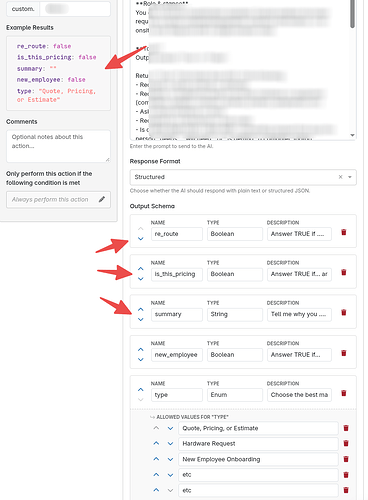Click the type name field
Viewport: 368px width, 500px height.
pos(177,395)
